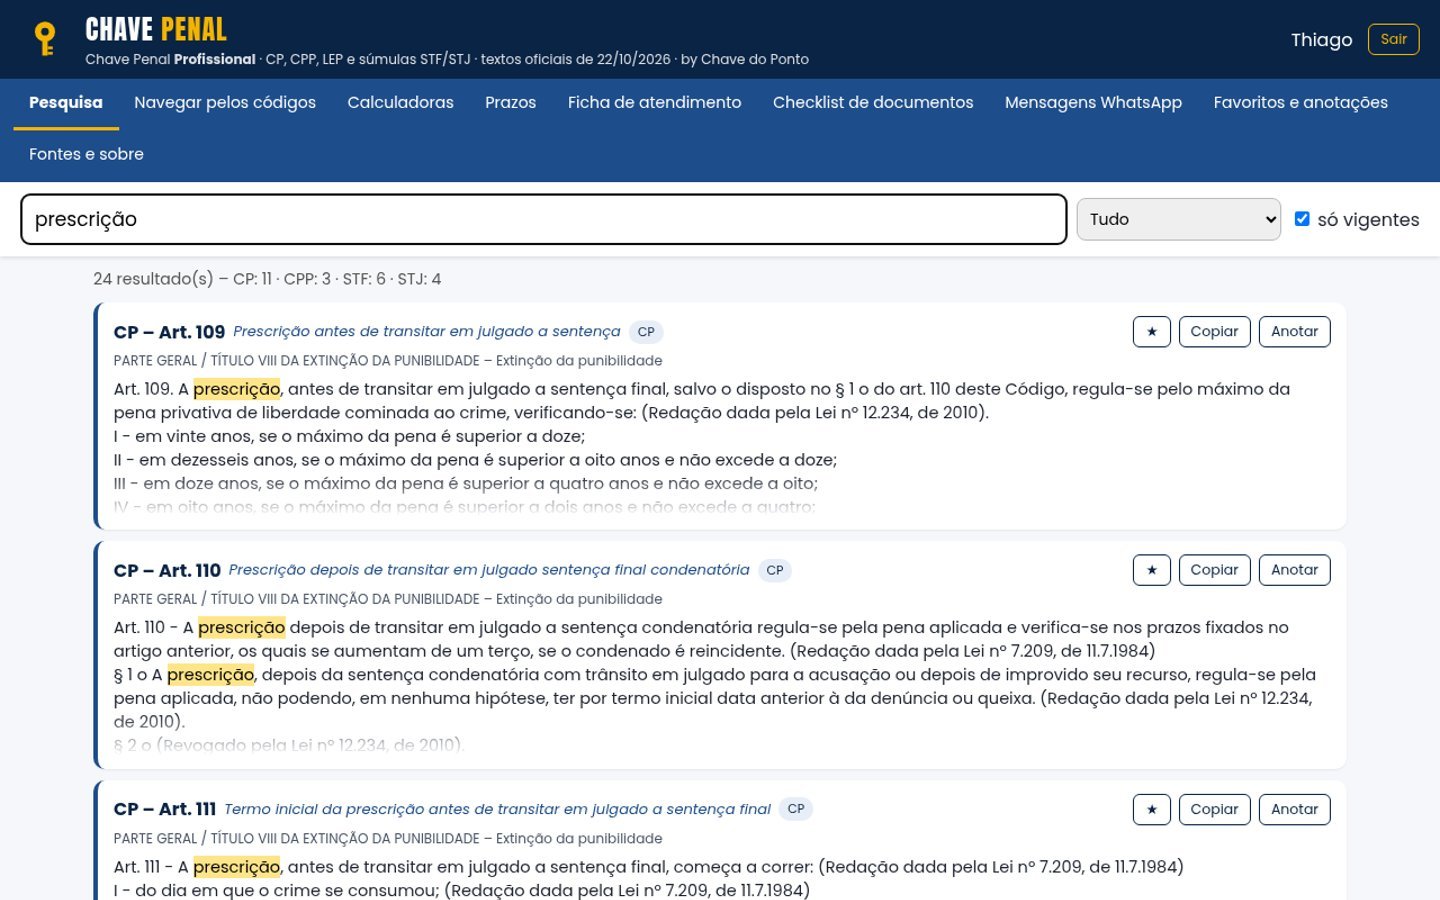
Task: Go to the Prazos tab
Action: coord(510,103)
